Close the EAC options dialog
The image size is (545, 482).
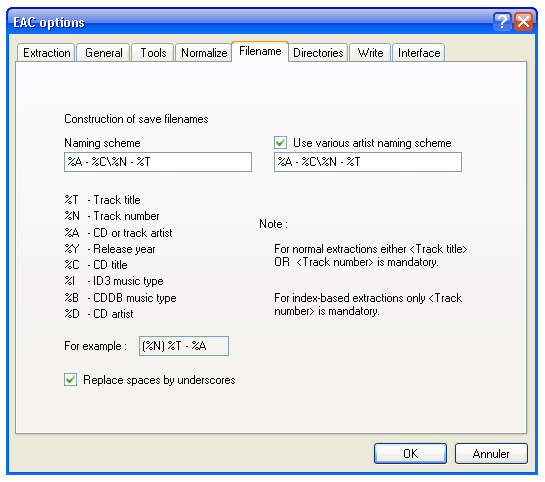pos(523,22)
